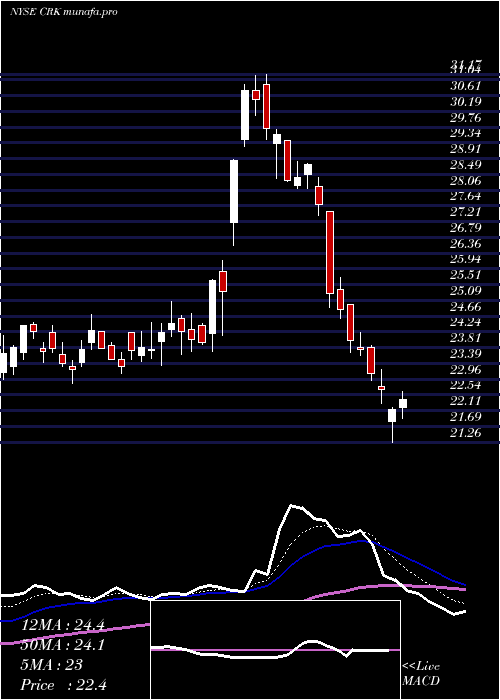
Task: Click the 24.66 price axis label
Action: point(466,307)
